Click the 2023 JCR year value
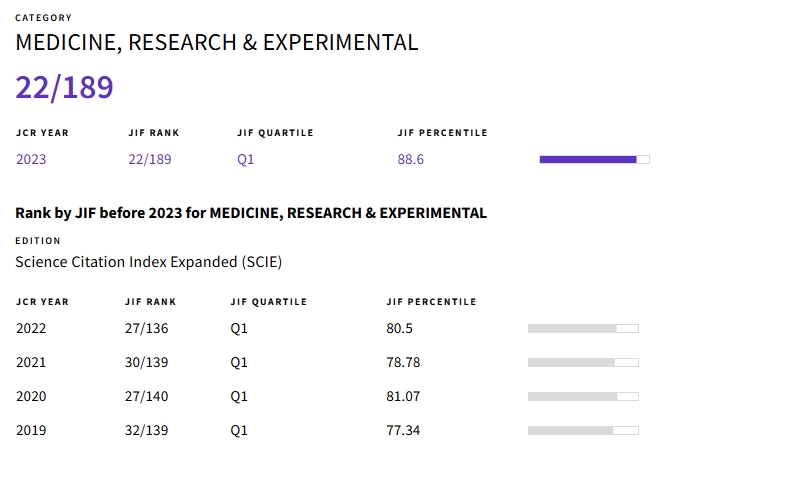Viewport: 798px width, 477px height. [x=31, y=159]
